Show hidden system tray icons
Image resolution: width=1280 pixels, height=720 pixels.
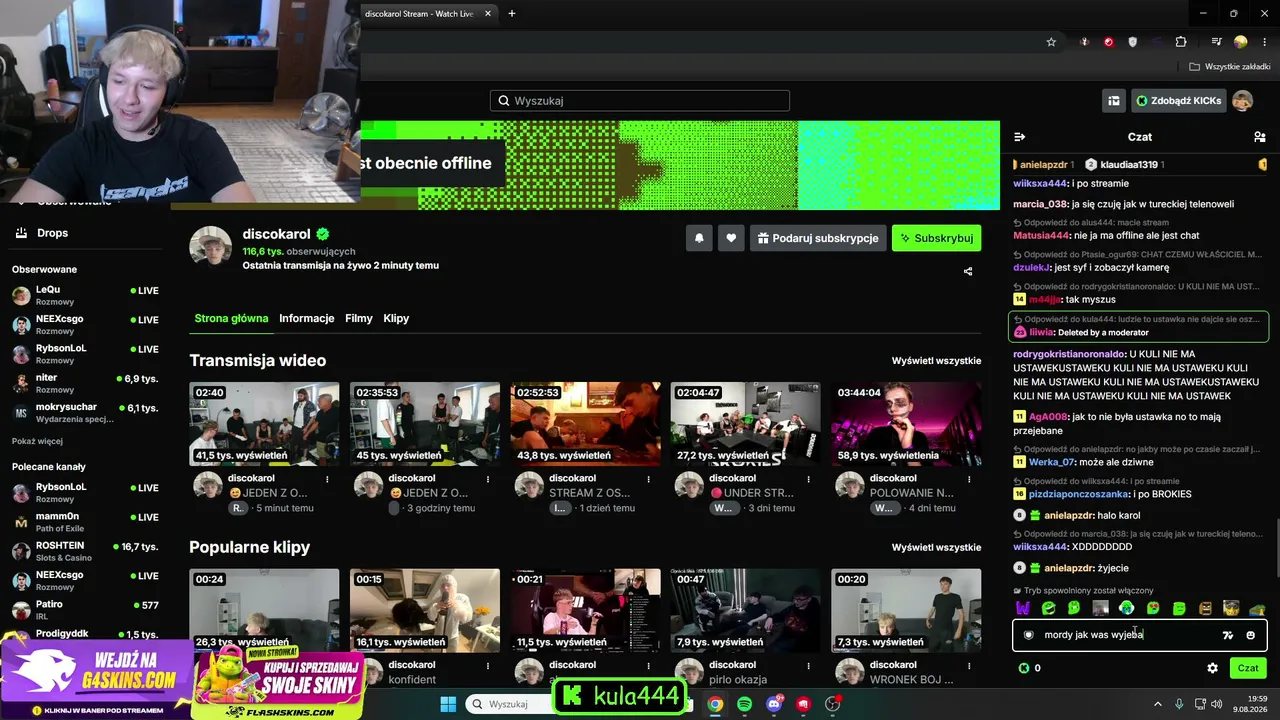pos(1156,704)
